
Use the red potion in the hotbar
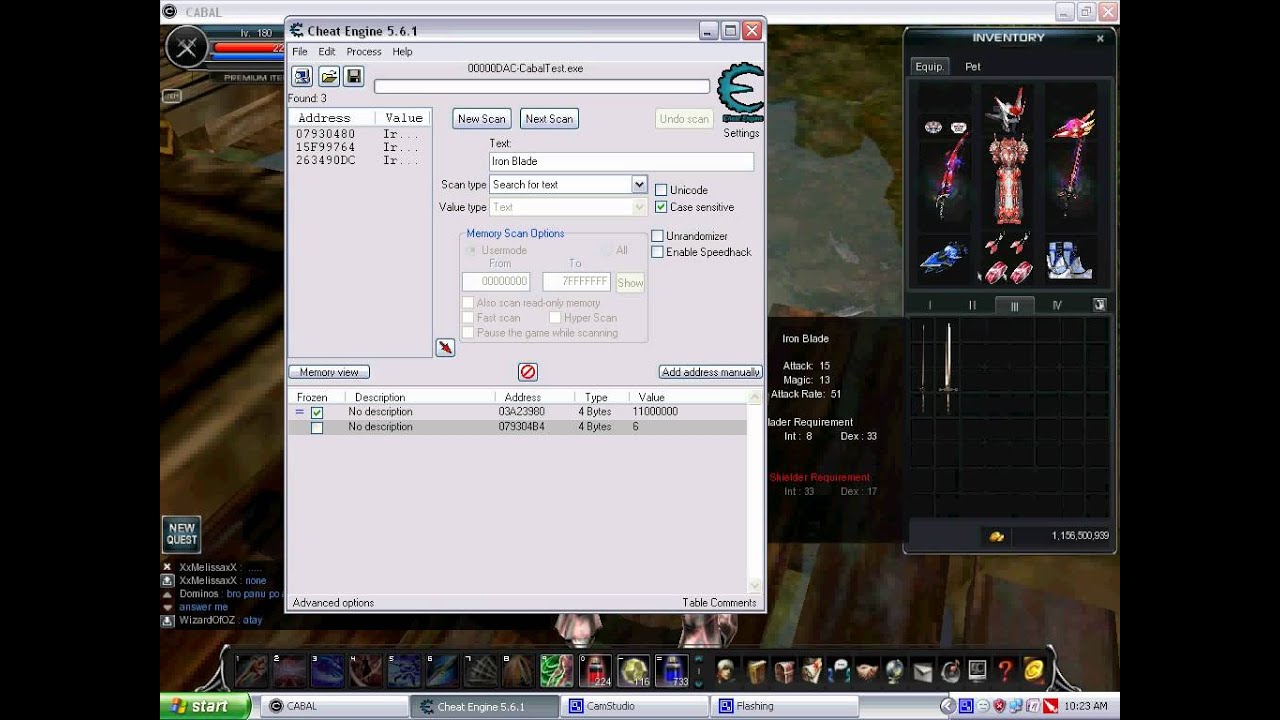point(594,669)
